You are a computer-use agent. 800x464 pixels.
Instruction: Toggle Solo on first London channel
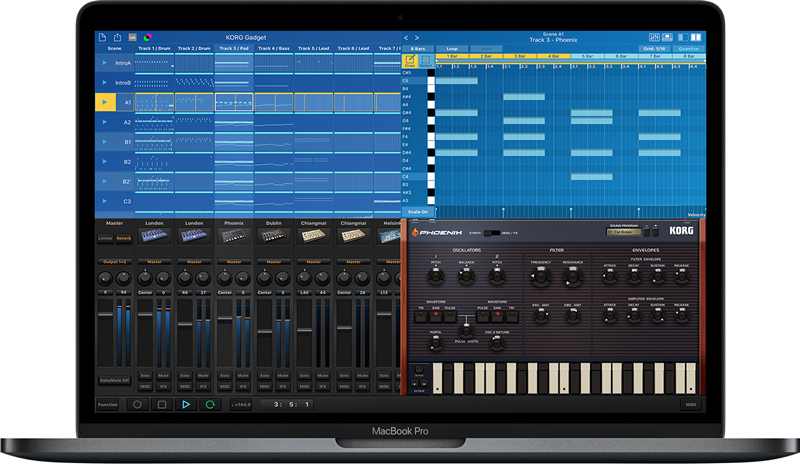[x=145, y=375]
